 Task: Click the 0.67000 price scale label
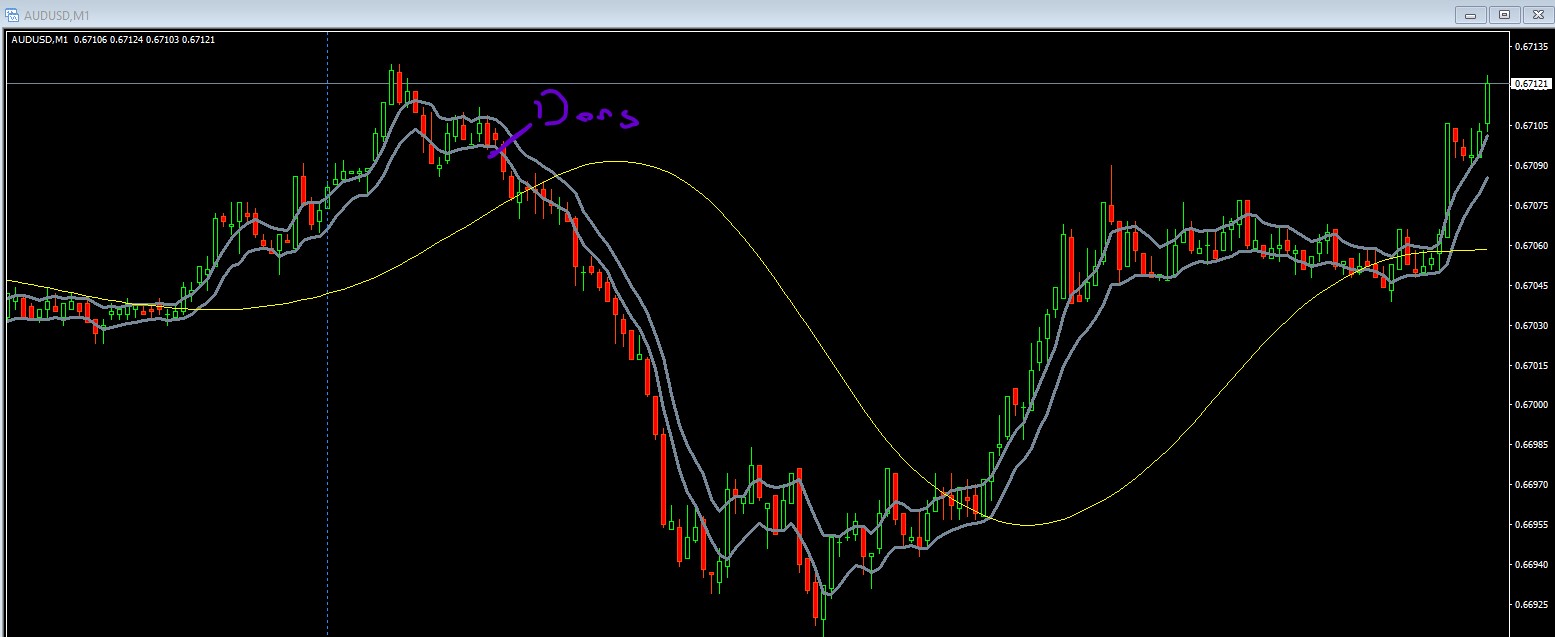pyautogui.click(x=1530, y=404)
